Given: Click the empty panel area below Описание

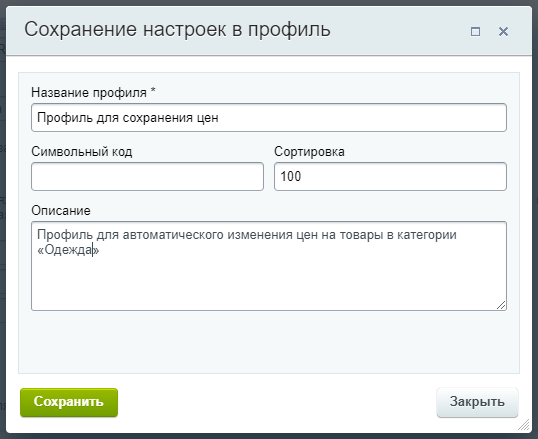Looking at the screenshot, I should [x=269, y=342].
